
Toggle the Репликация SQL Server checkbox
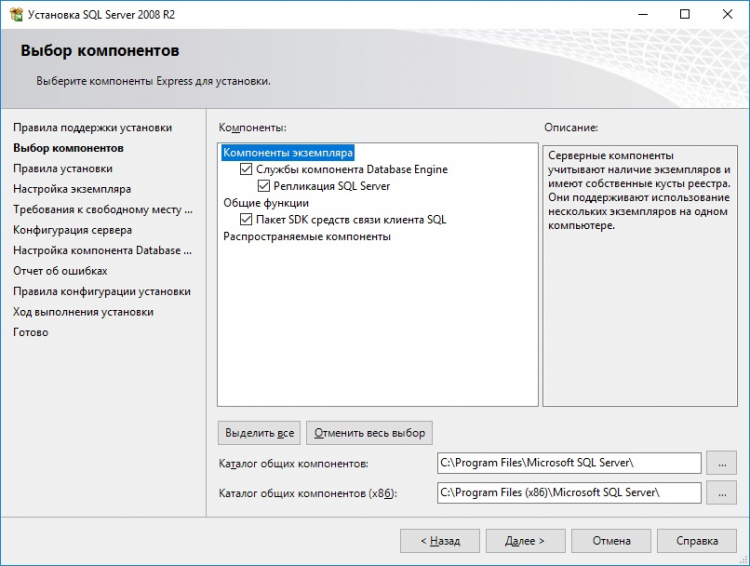click(264, 186)
